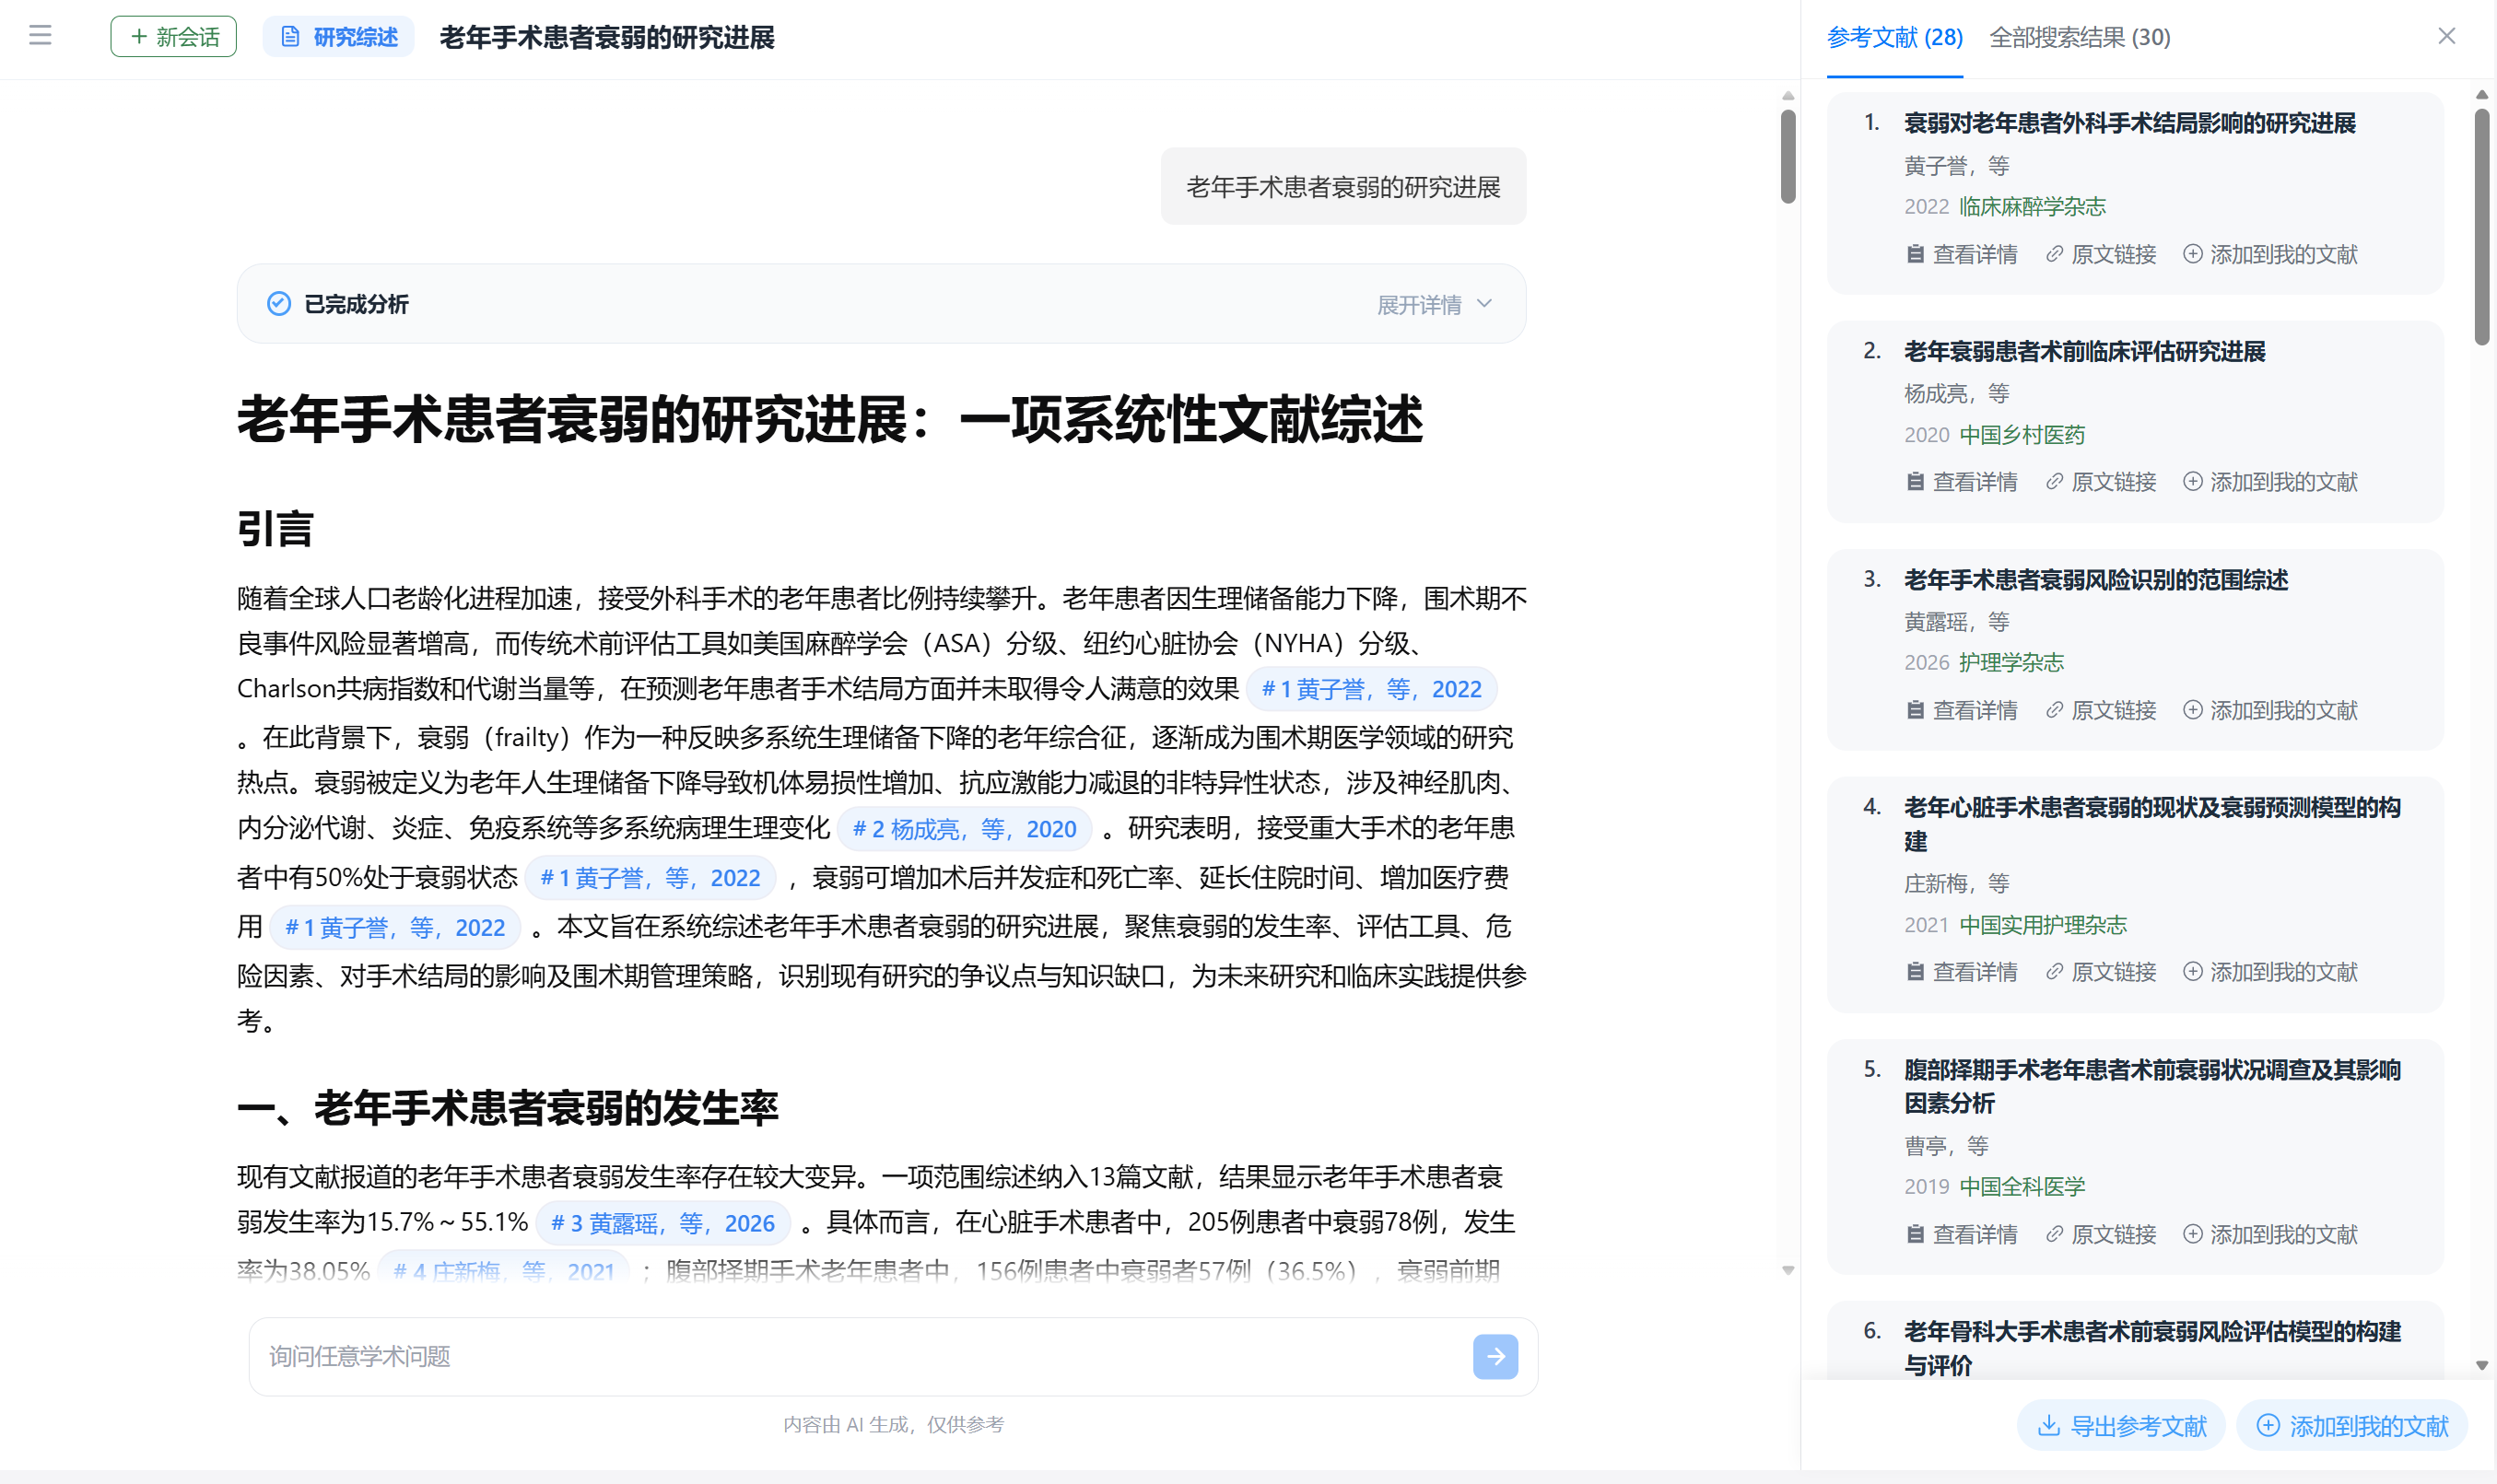Open reference 3 title 老年手术患者衰弱风险识别的范围综述
The width and height of the screenshot is (2497, 1484).
click(x=2095, y=579)
